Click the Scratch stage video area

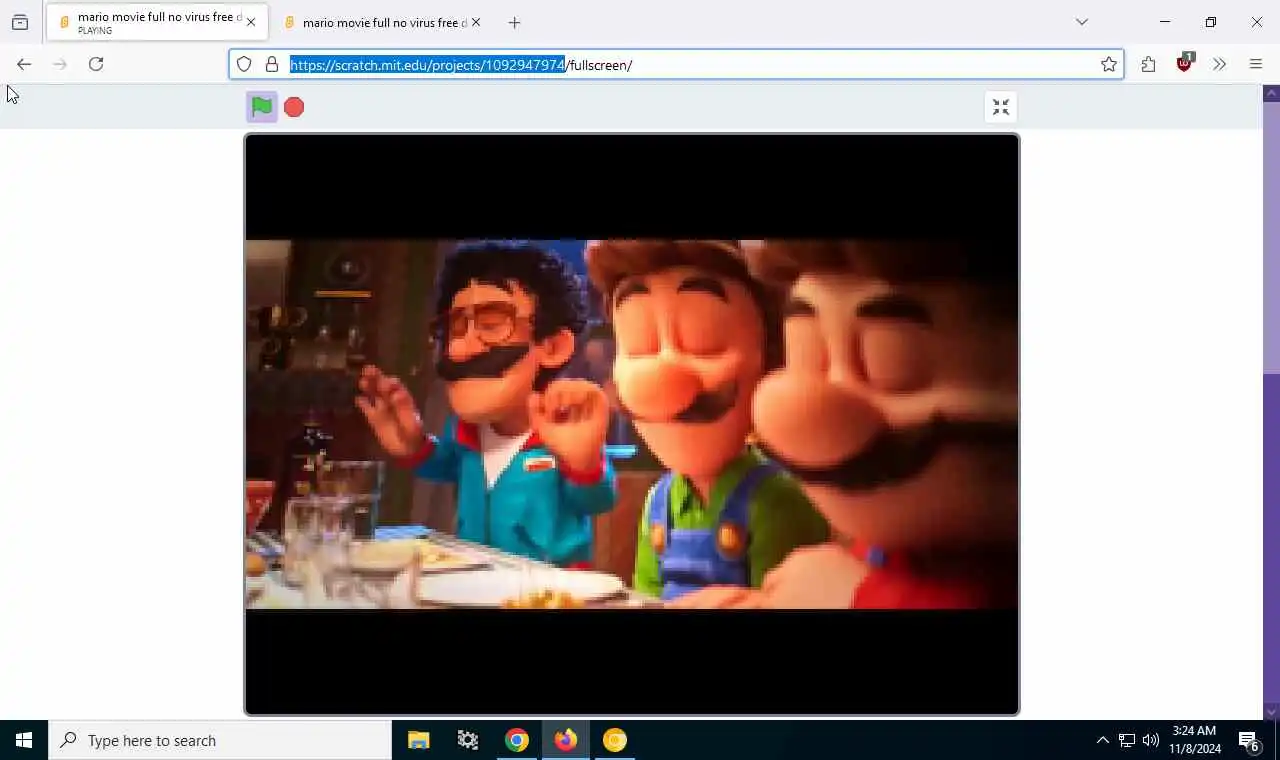tap(632, 424)
